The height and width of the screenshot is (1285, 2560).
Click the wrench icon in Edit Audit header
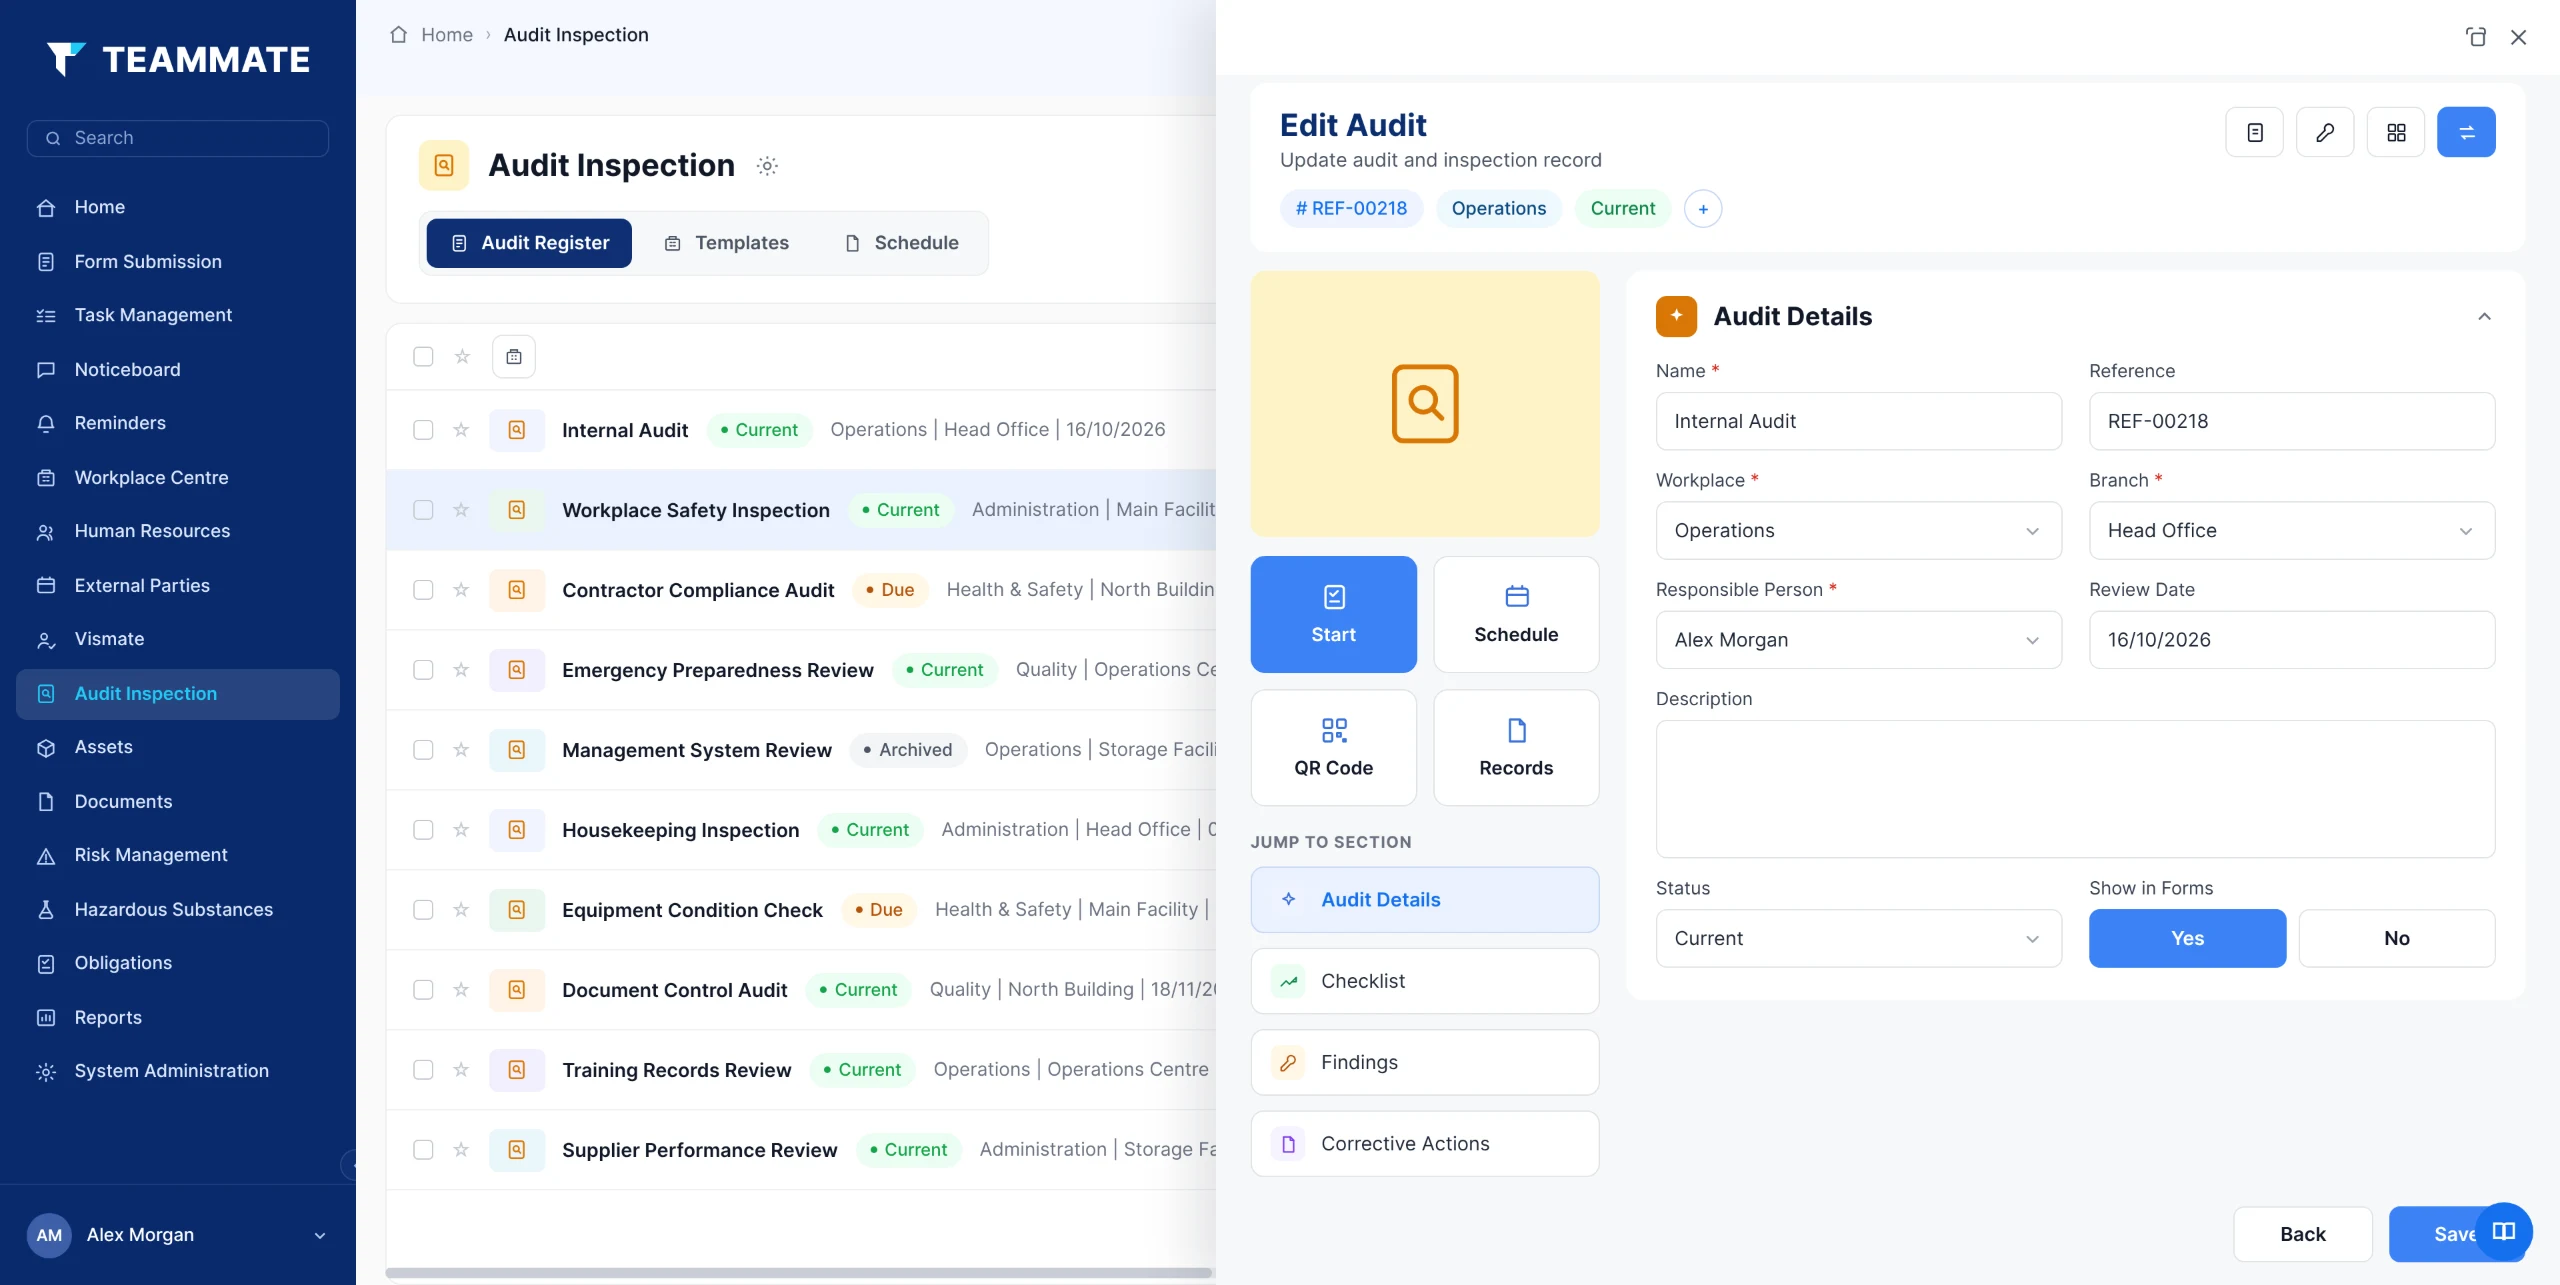click(2325, 132)
